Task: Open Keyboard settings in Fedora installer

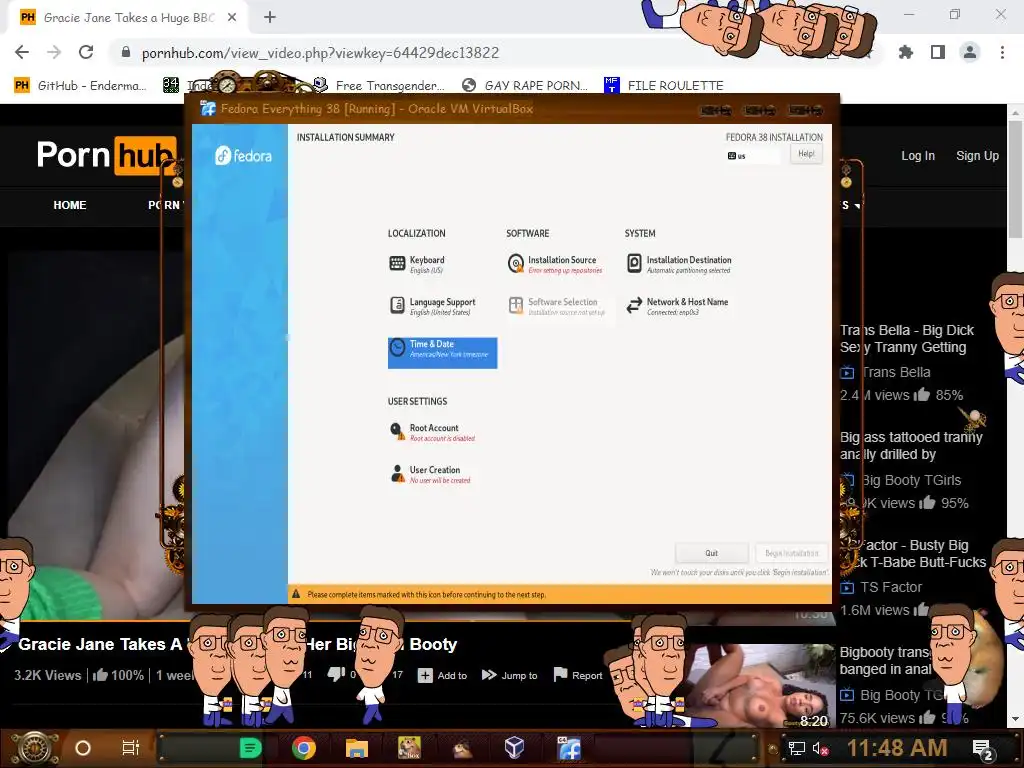Action: click(x=417, y=264)
